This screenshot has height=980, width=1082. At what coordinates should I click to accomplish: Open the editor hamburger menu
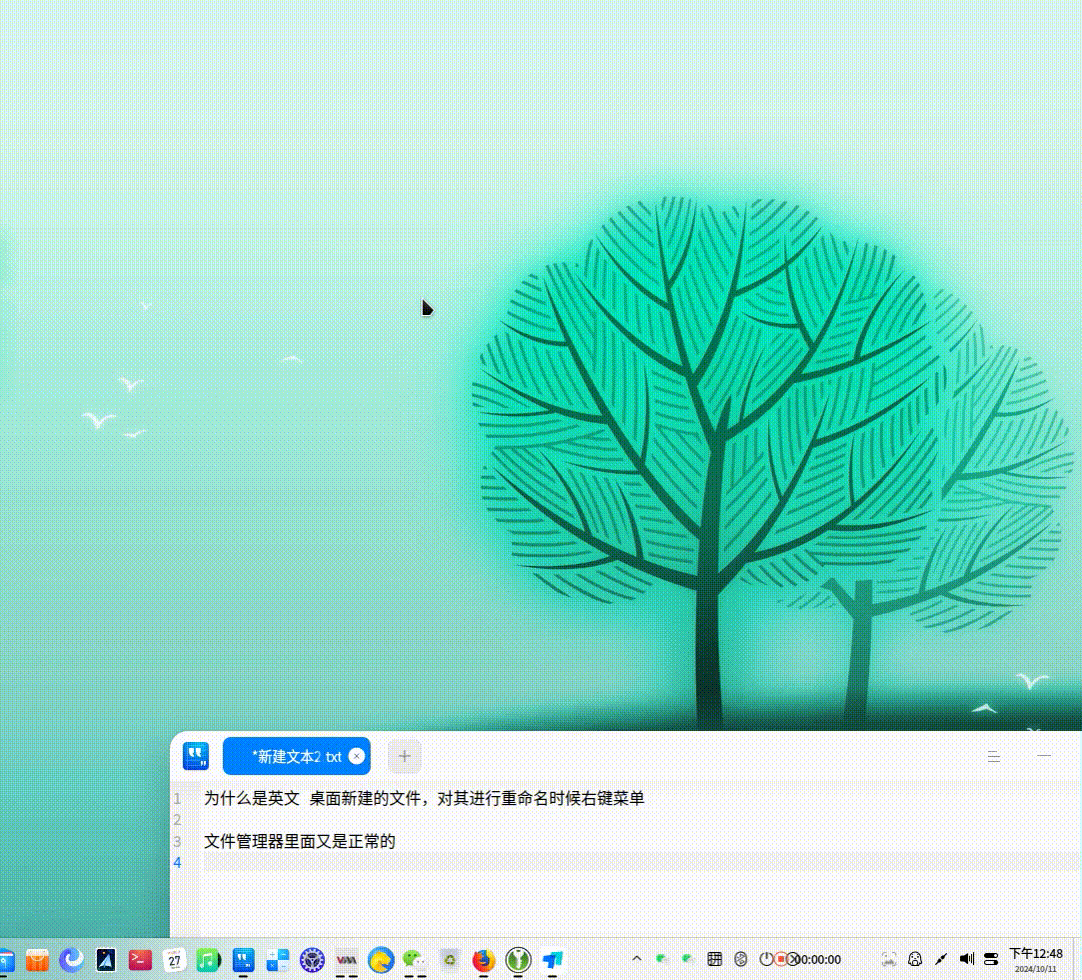(x=994, y=756)
